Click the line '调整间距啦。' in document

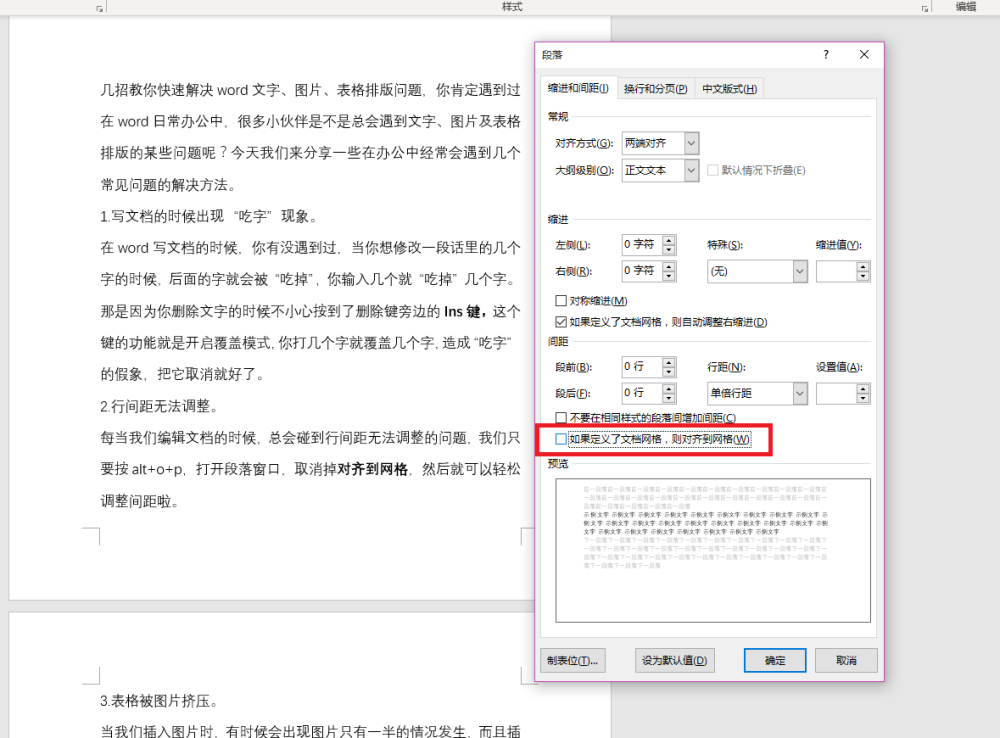(x=140, y=501)
